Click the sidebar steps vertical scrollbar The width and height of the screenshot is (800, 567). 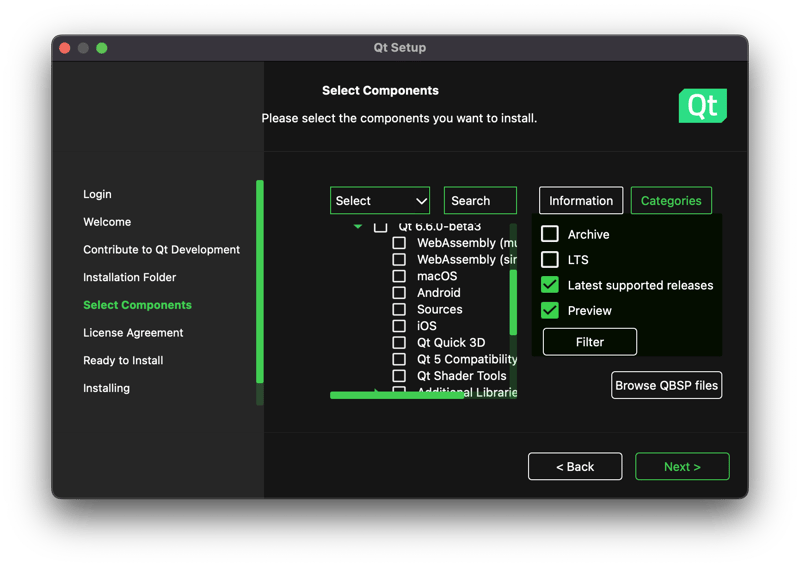point(260,281)
